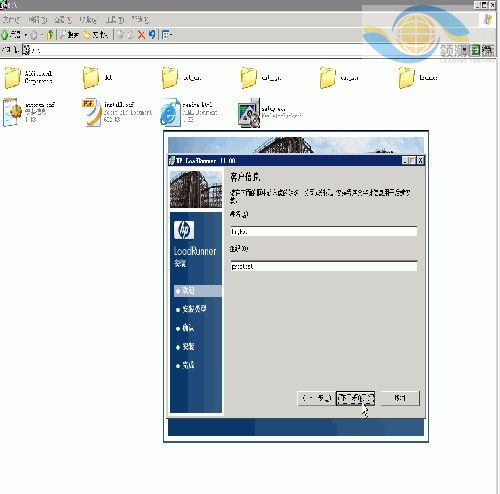Click the Folders toolbar button
The image size is (500, 494).
(95, 34)
